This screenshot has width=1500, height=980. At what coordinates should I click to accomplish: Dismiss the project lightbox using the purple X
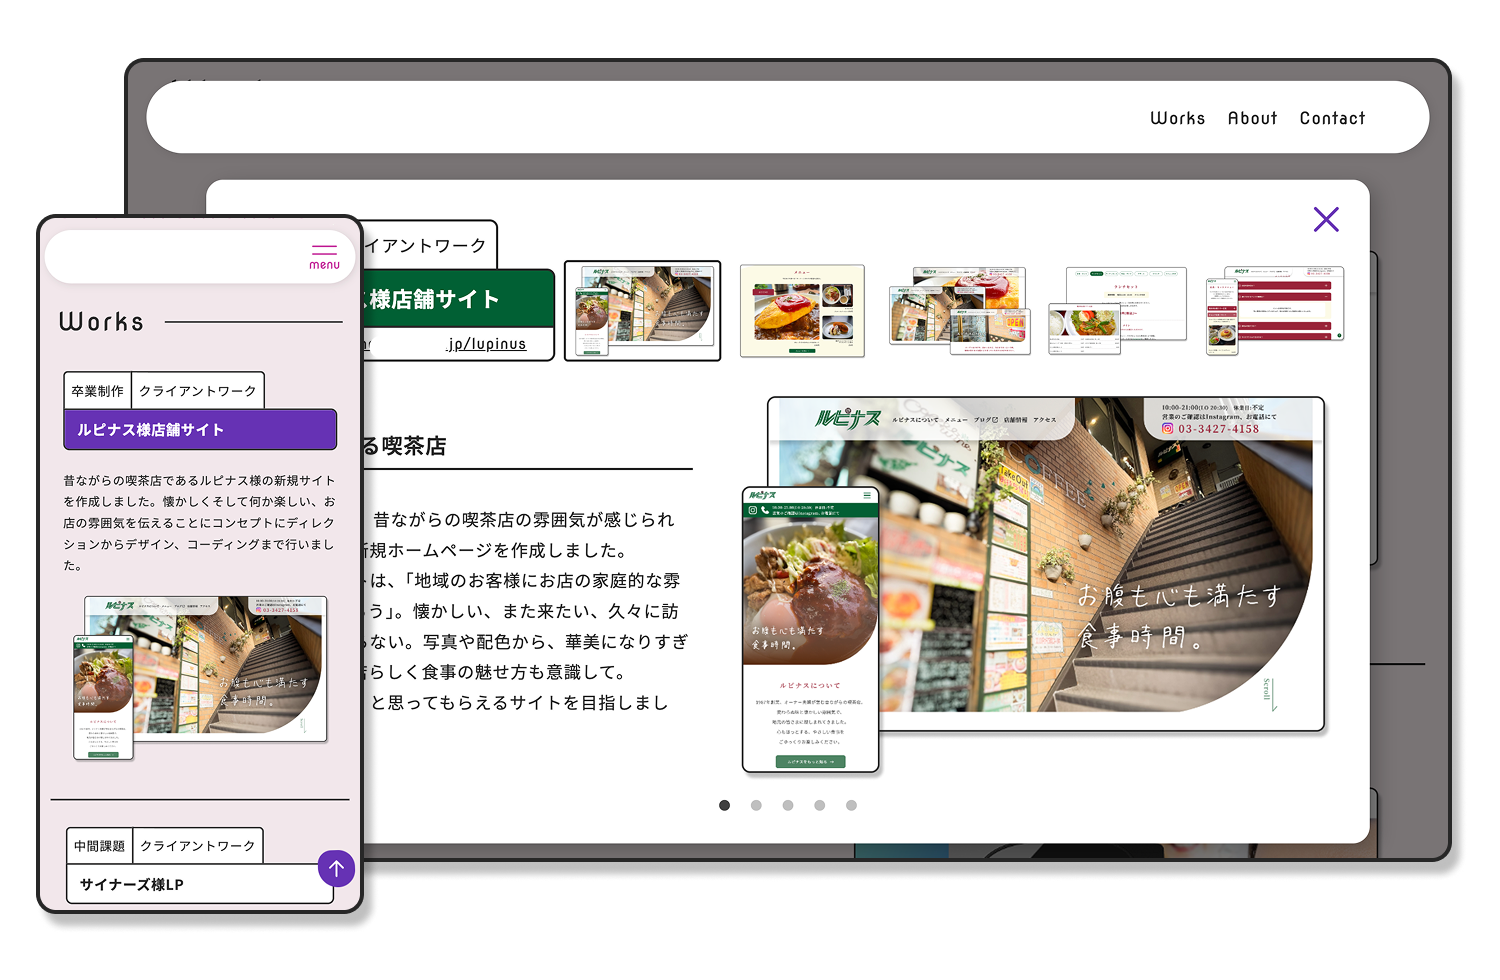(1327, 219)
